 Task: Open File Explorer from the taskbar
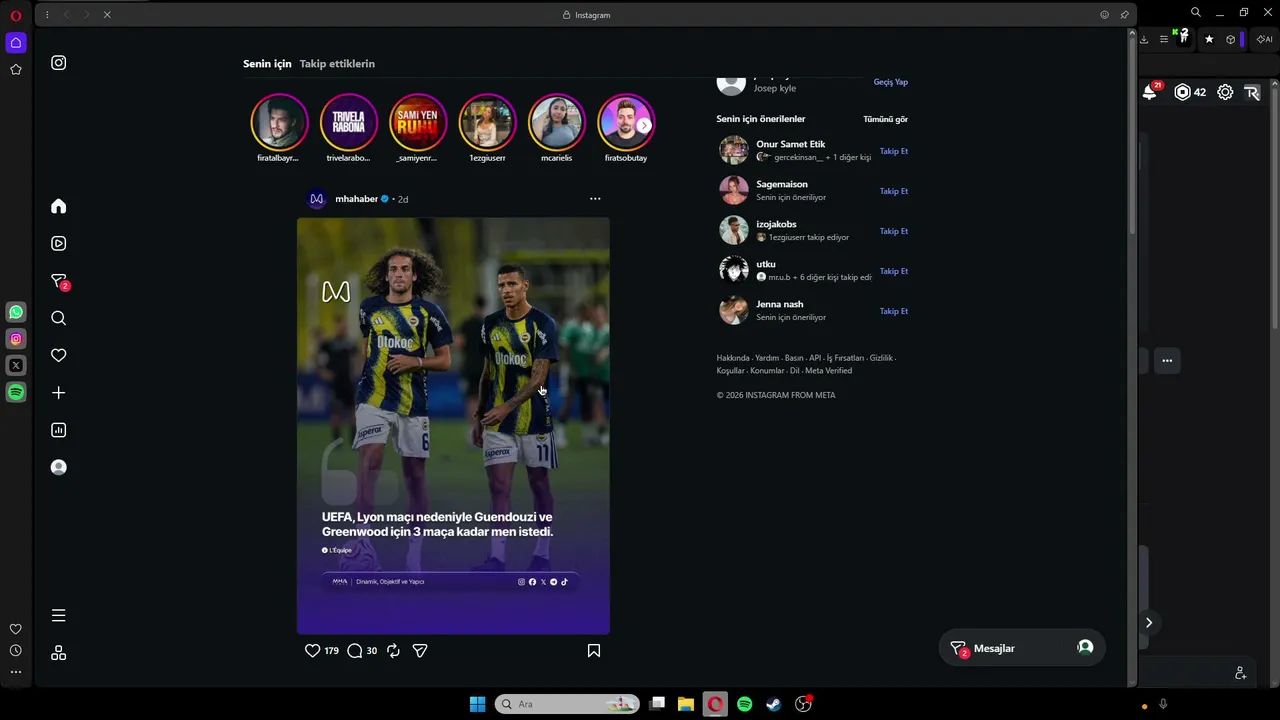686,704
